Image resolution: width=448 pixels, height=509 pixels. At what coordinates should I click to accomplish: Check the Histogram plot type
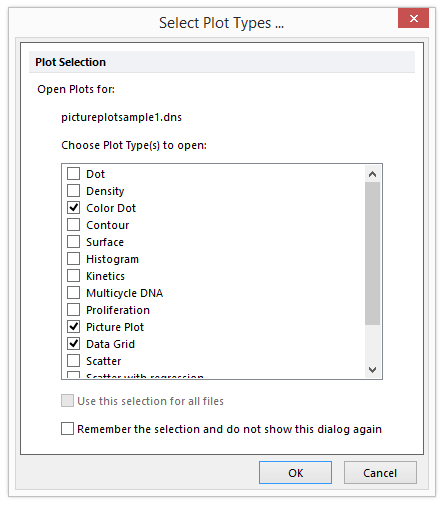(74, 259)
